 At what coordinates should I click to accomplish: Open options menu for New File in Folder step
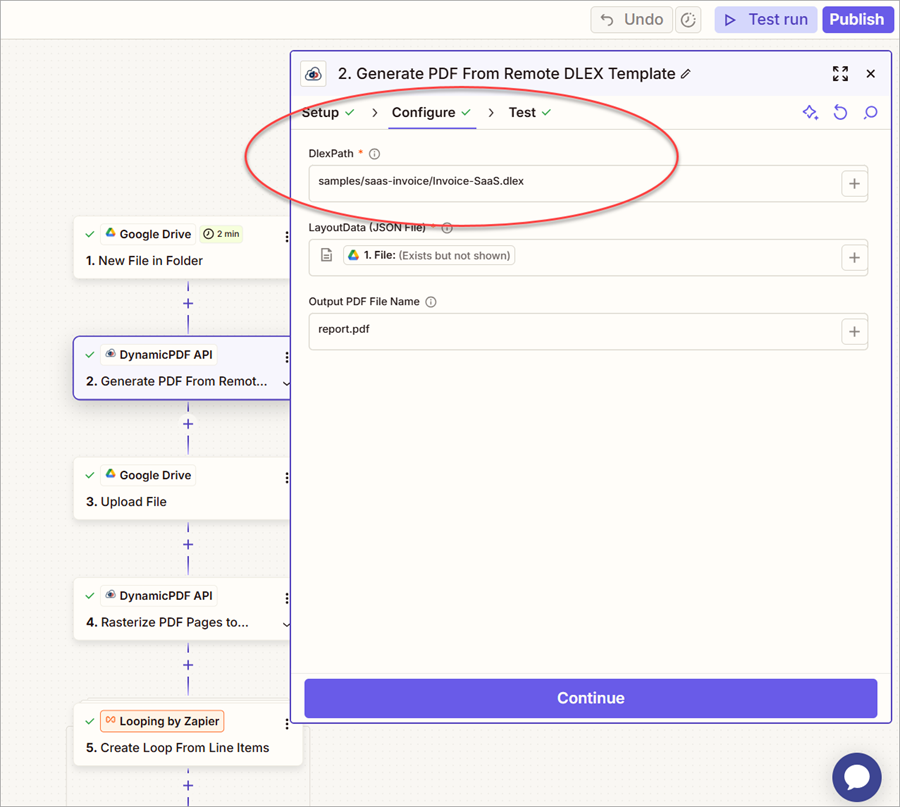click(x=287, y=237)
